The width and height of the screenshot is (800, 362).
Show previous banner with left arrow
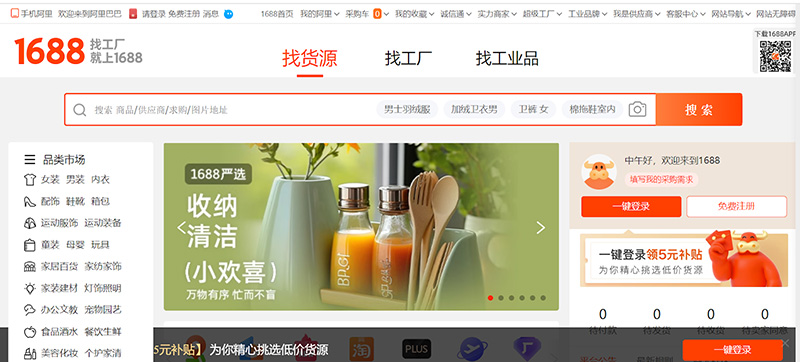tap(181, 227)
